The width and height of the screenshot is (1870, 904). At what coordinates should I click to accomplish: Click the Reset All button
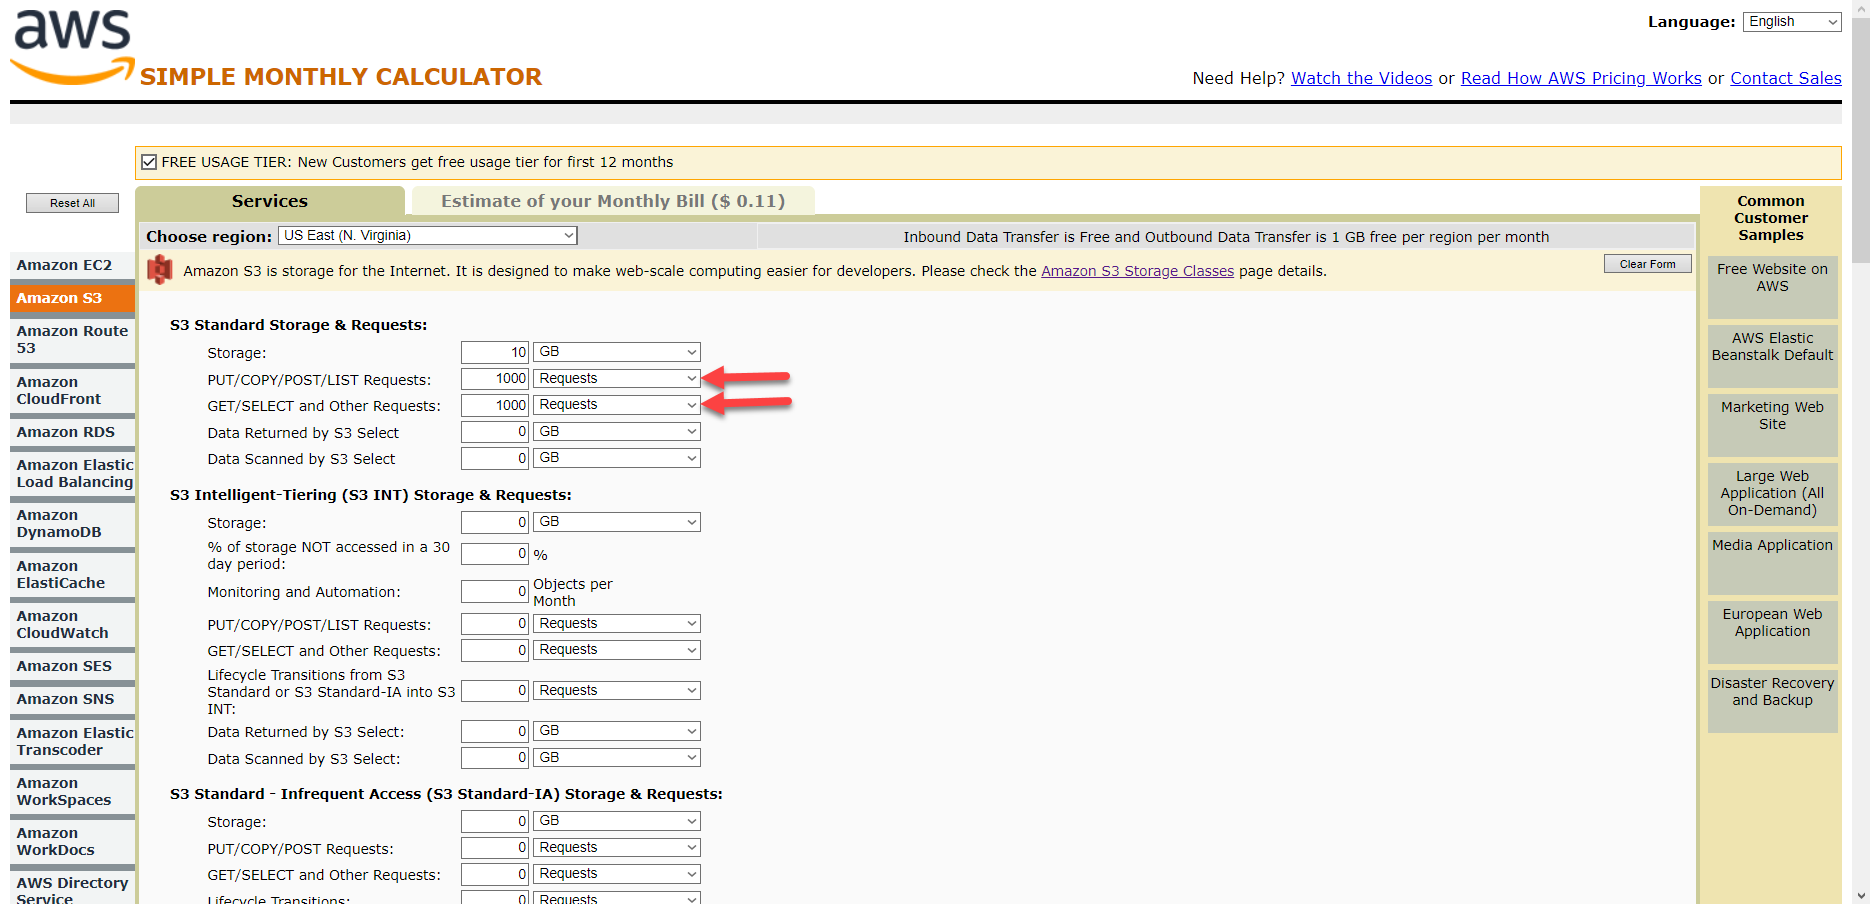coord(72,202)
